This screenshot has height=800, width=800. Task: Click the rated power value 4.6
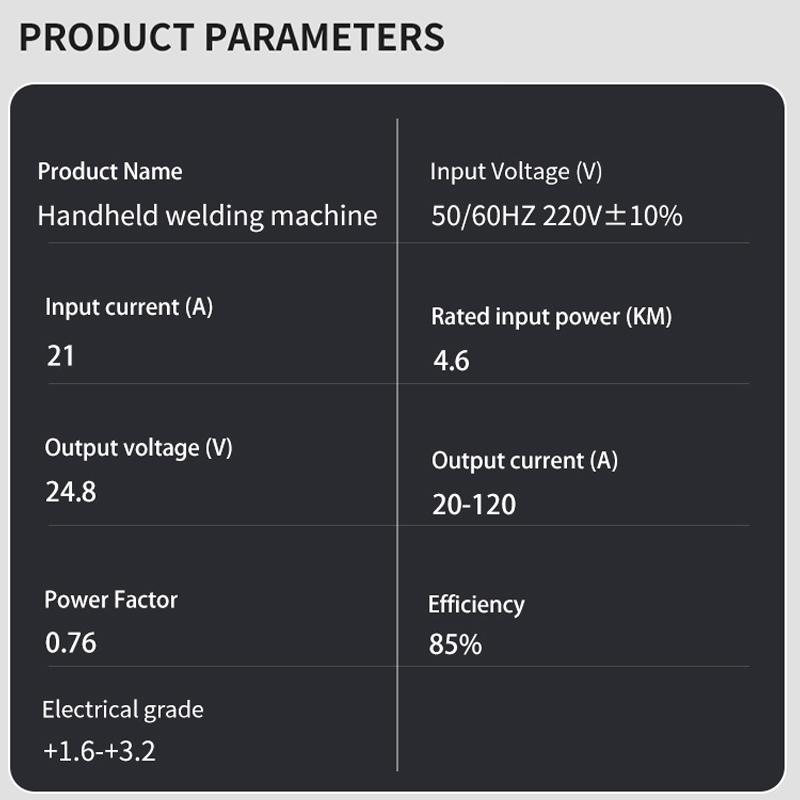pos(451,360)
